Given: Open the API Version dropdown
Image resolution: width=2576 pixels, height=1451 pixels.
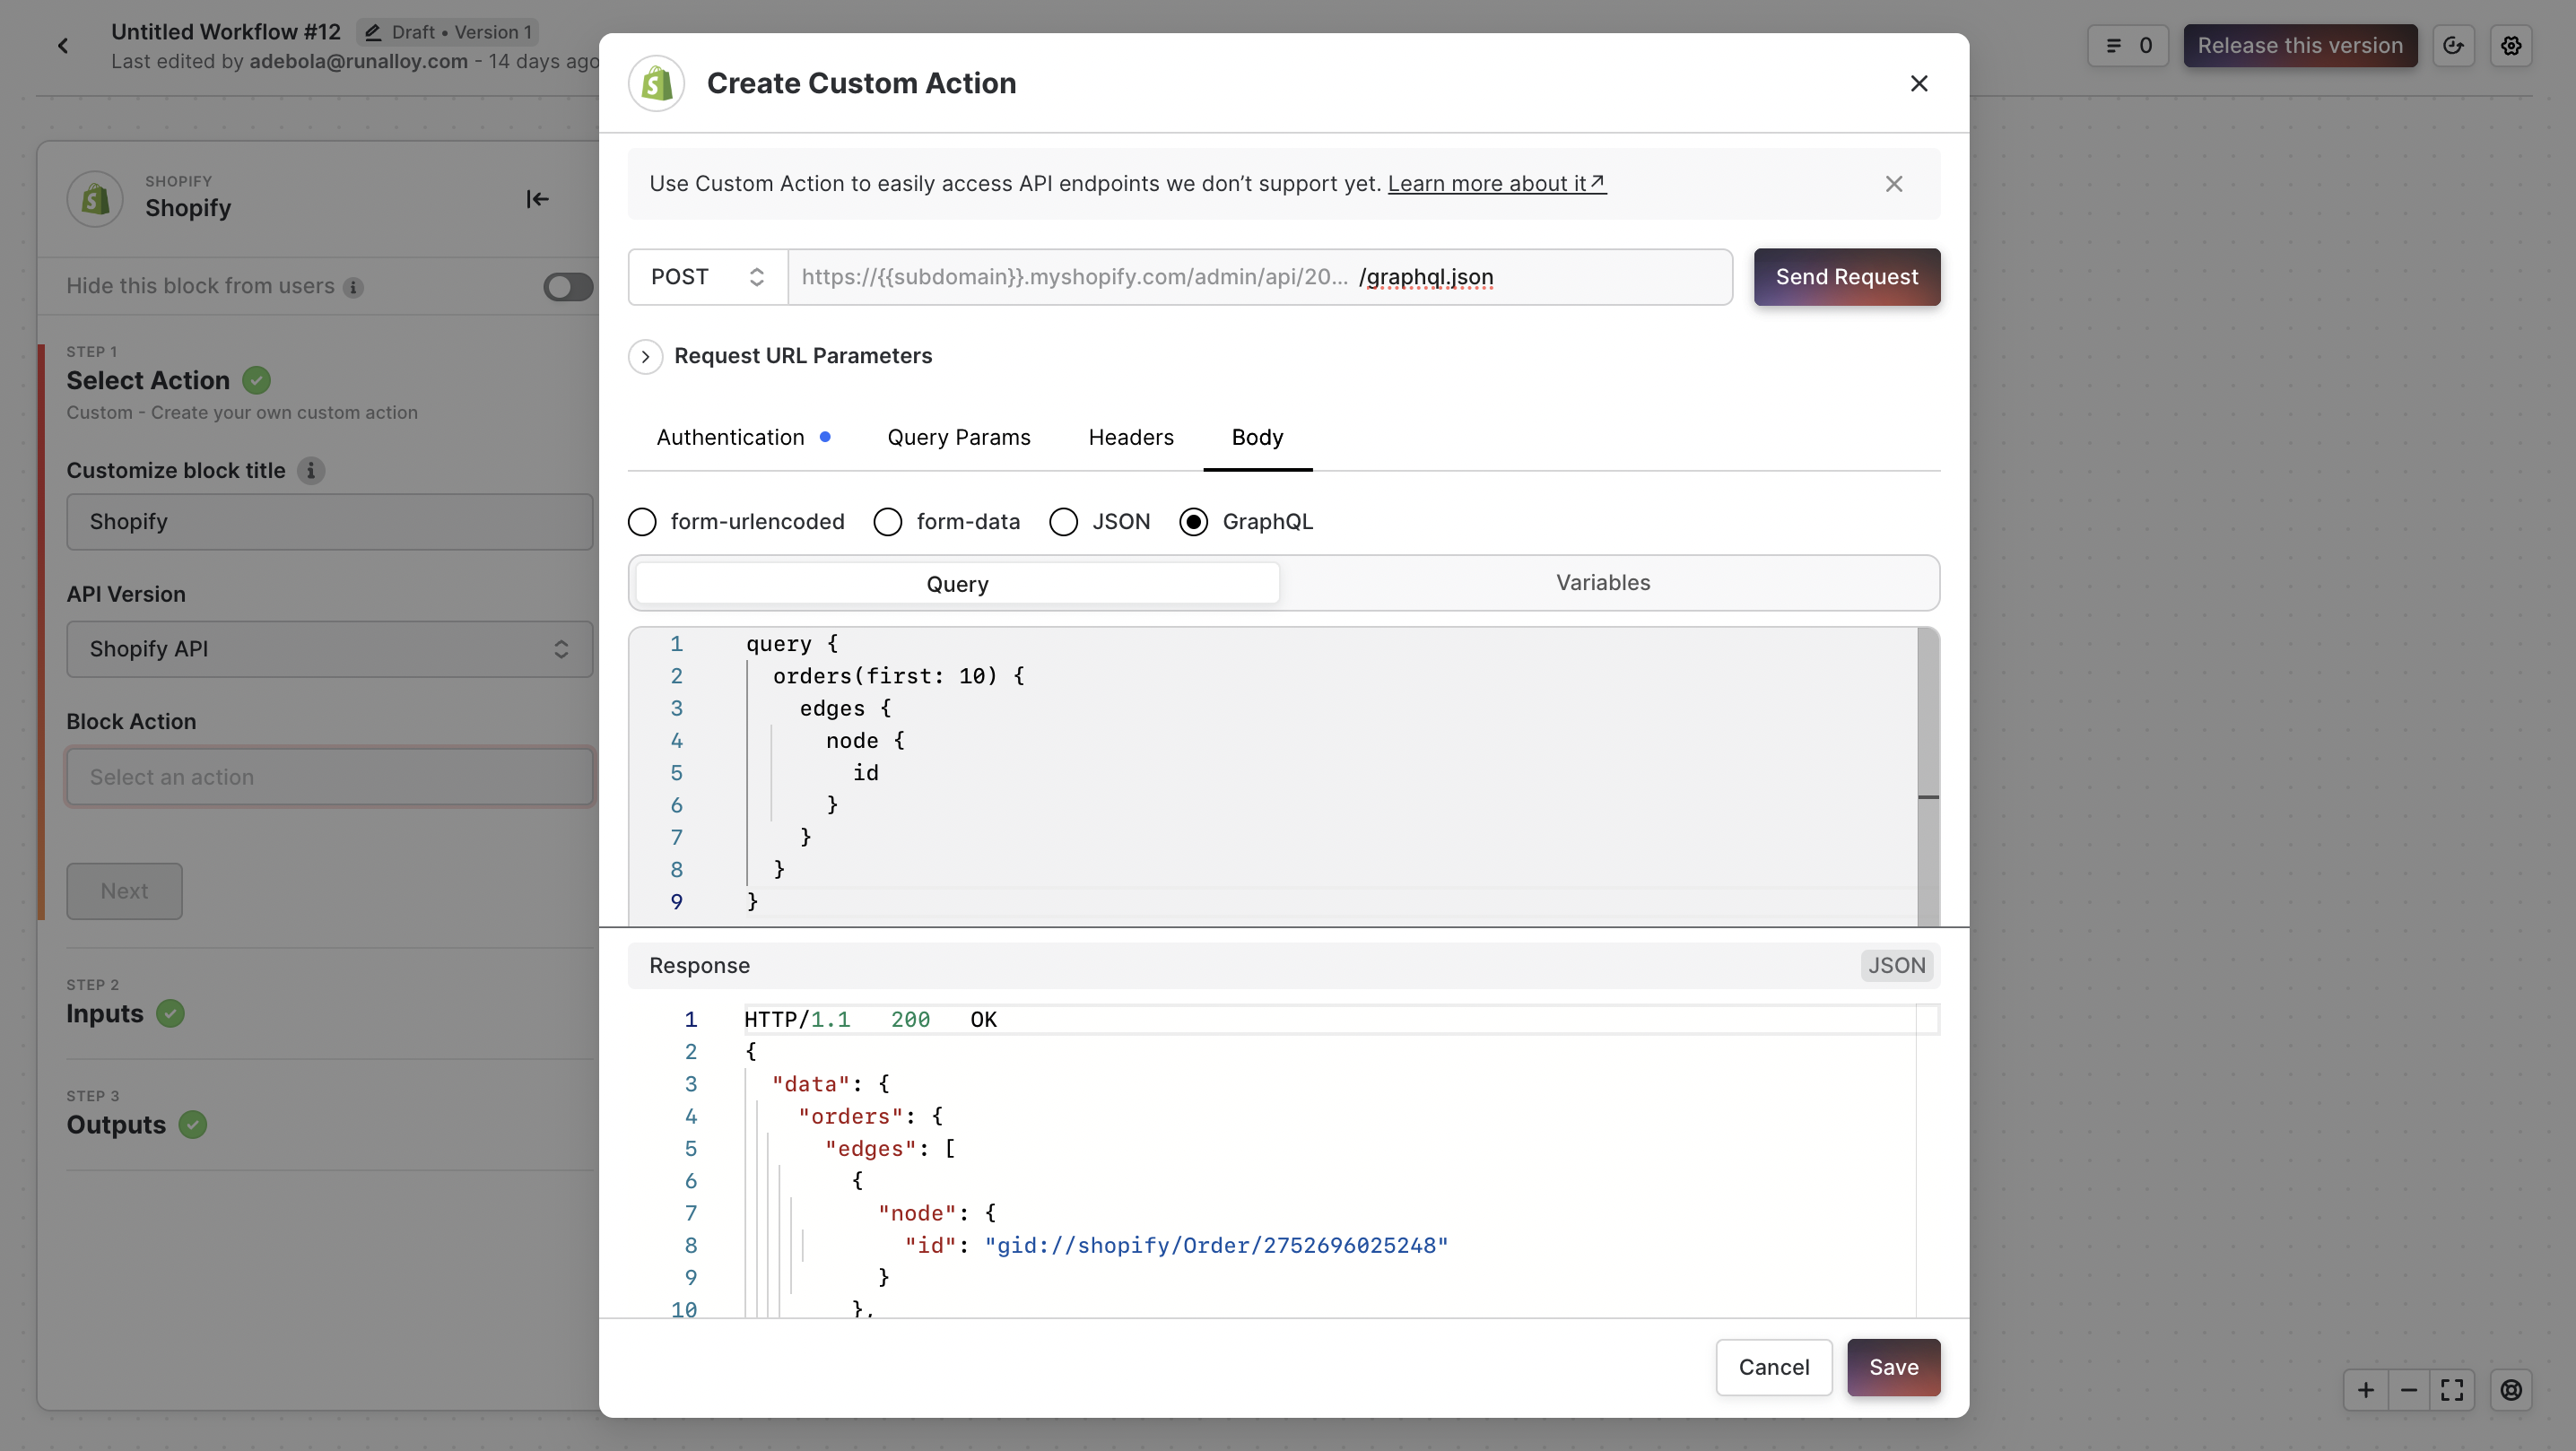Looking at the screenshot, I should click(x=329, y=649).
